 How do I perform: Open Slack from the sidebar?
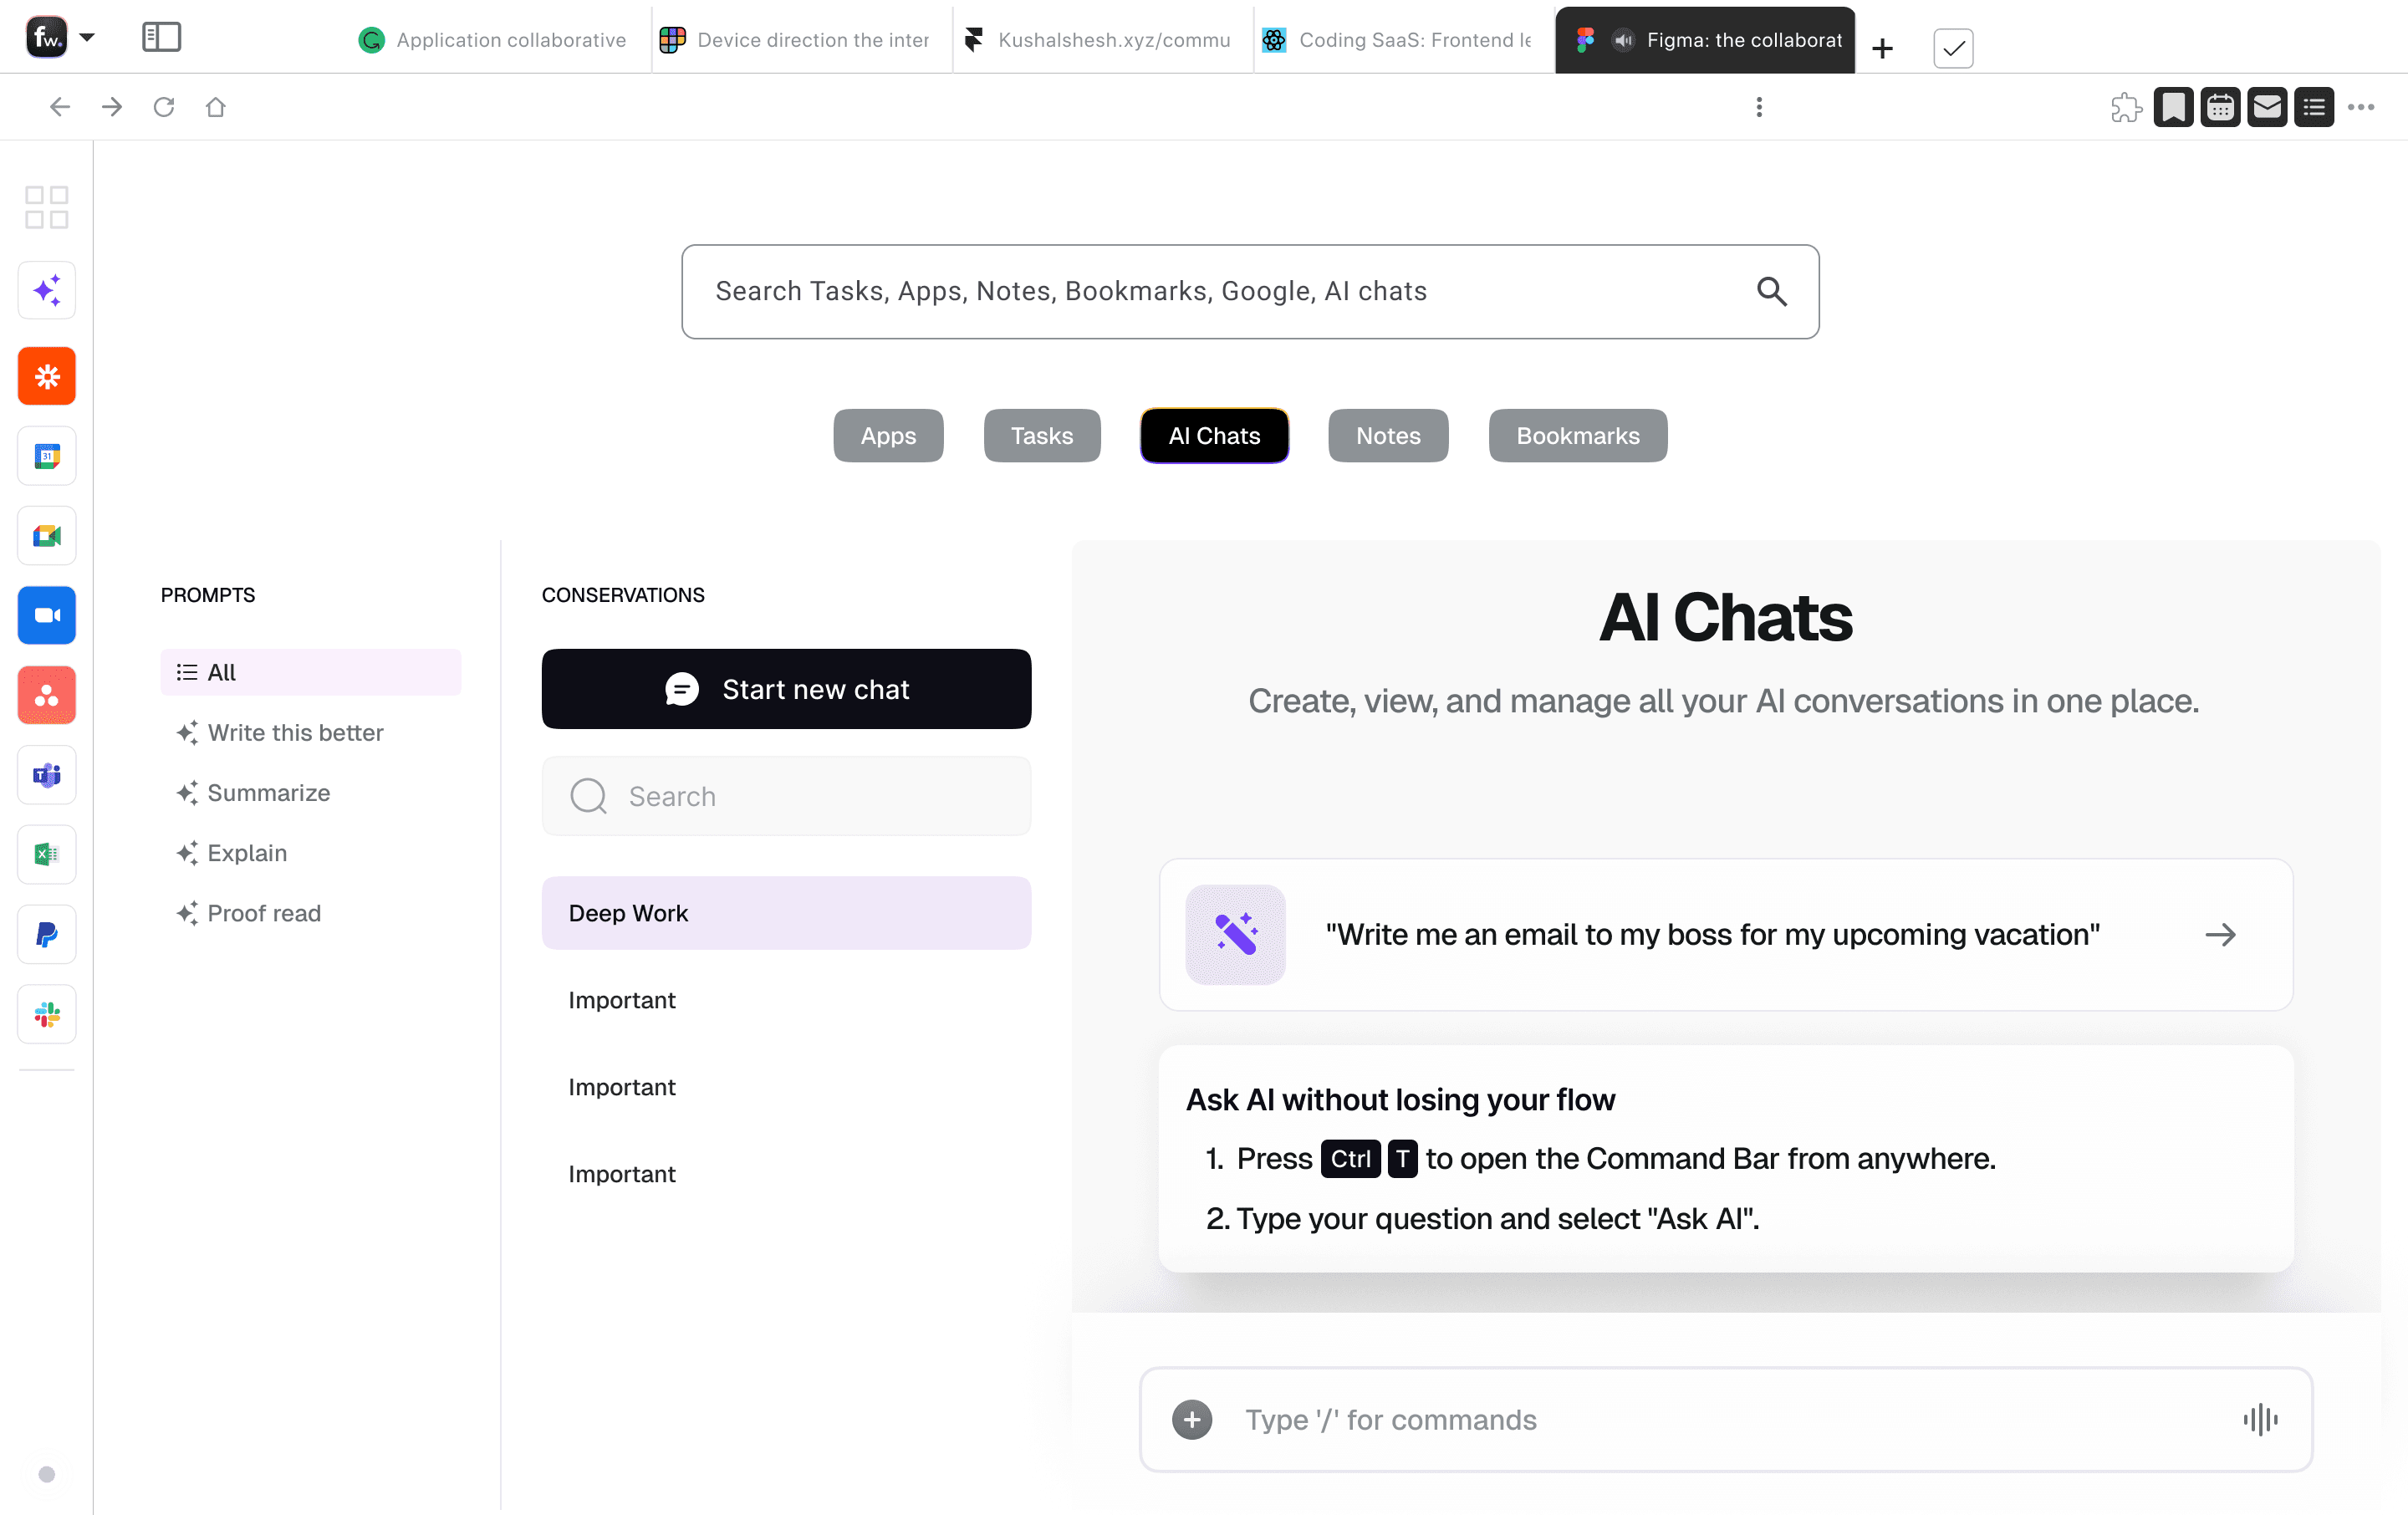tap(46, 1014)
